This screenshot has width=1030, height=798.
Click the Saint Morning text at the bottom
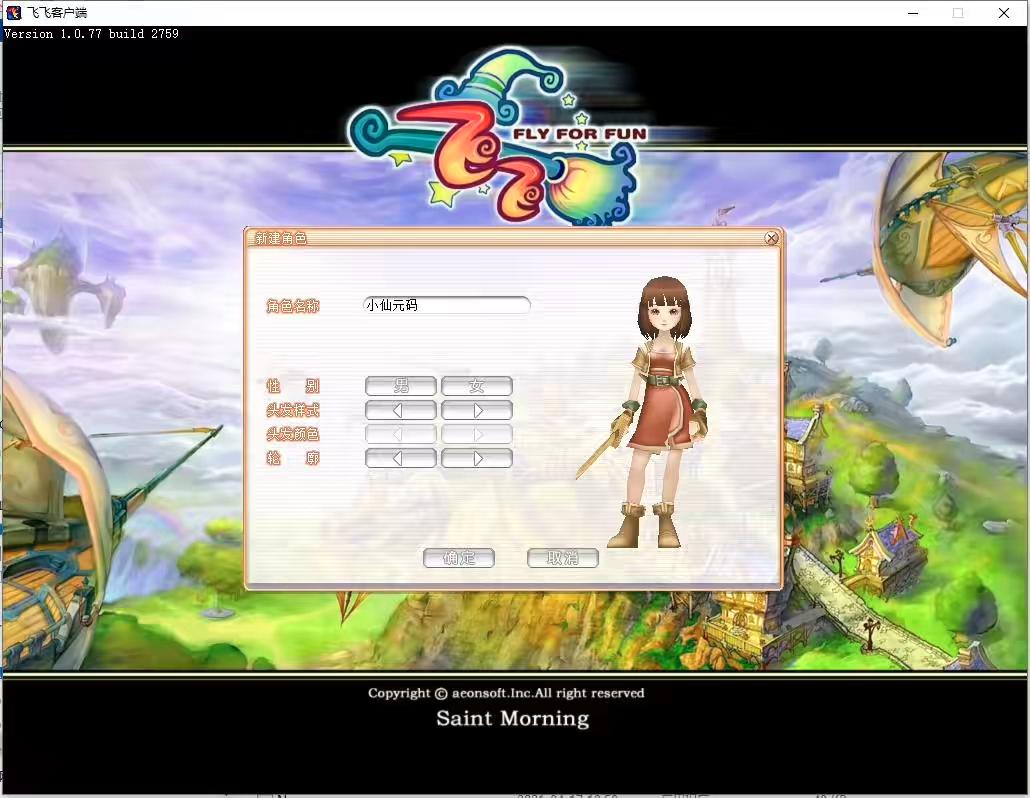pyautogui.click(x=512, y=718)
